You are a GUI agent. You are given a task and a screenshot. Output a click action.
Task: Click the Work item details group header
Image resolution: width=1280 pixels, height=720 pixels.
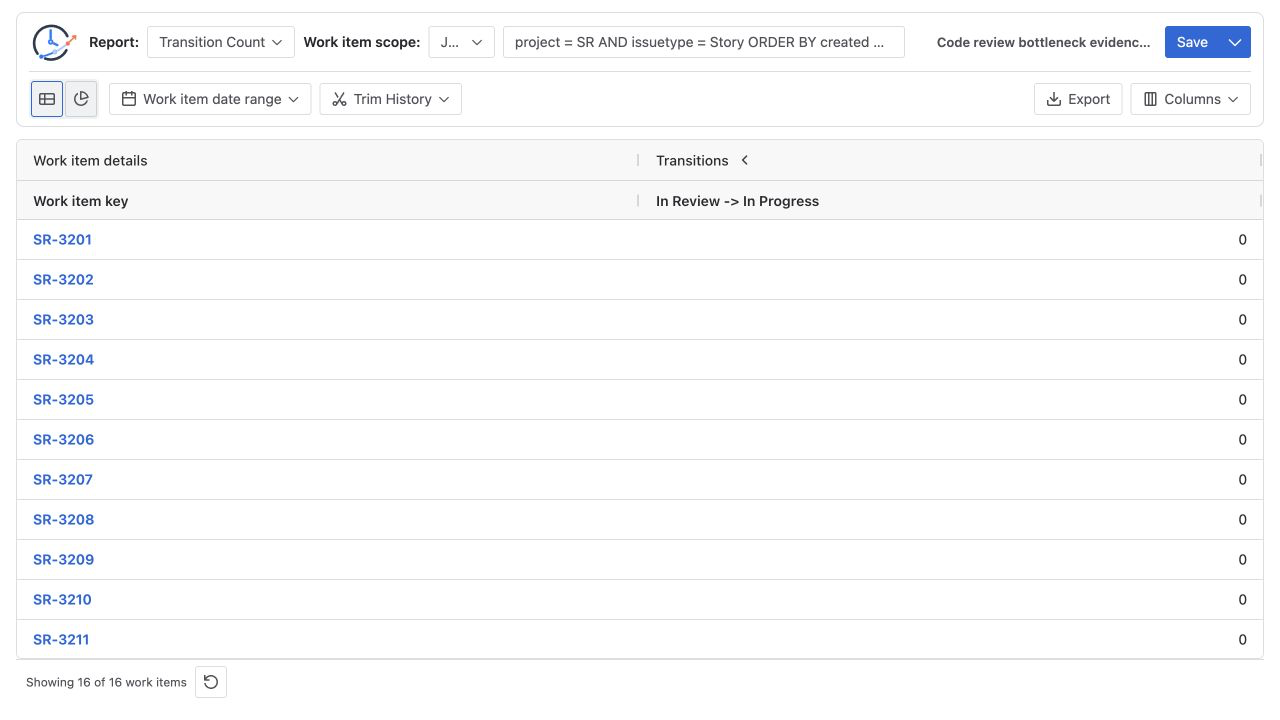coord(327,160)
